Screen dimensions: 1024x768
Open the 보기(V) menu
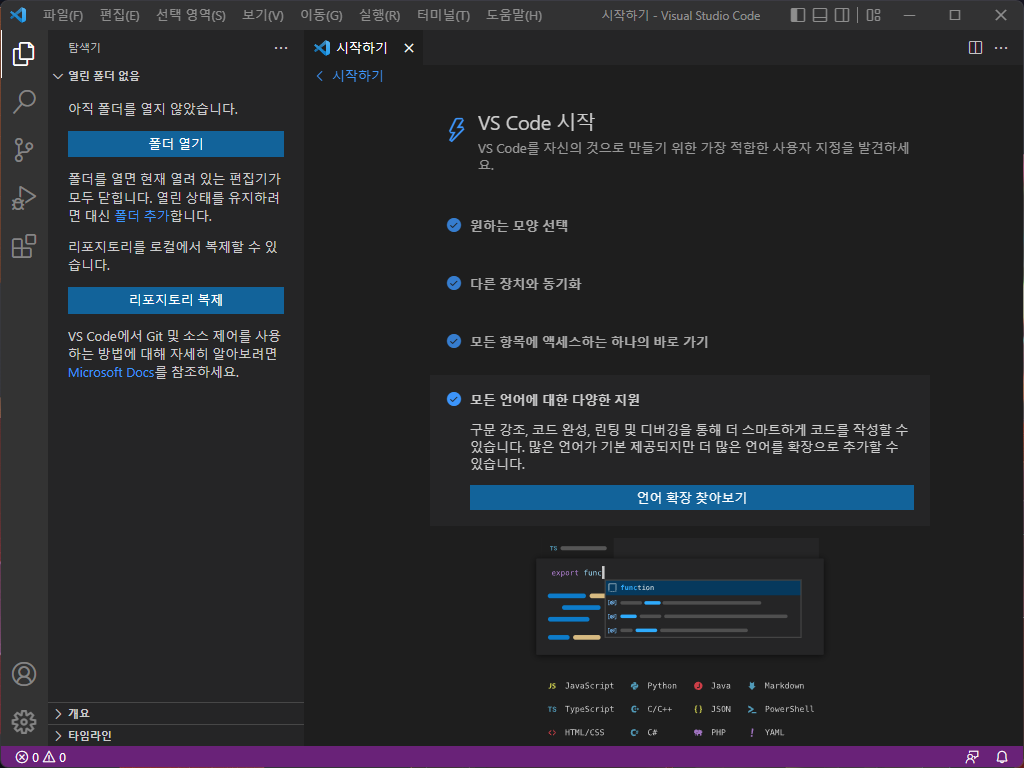[263, 15]
